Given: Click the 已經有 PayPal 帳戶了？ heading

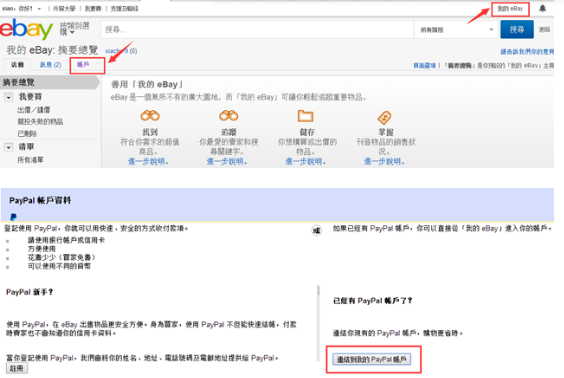Looking at the screenshot, I should [x=373, y=301].
